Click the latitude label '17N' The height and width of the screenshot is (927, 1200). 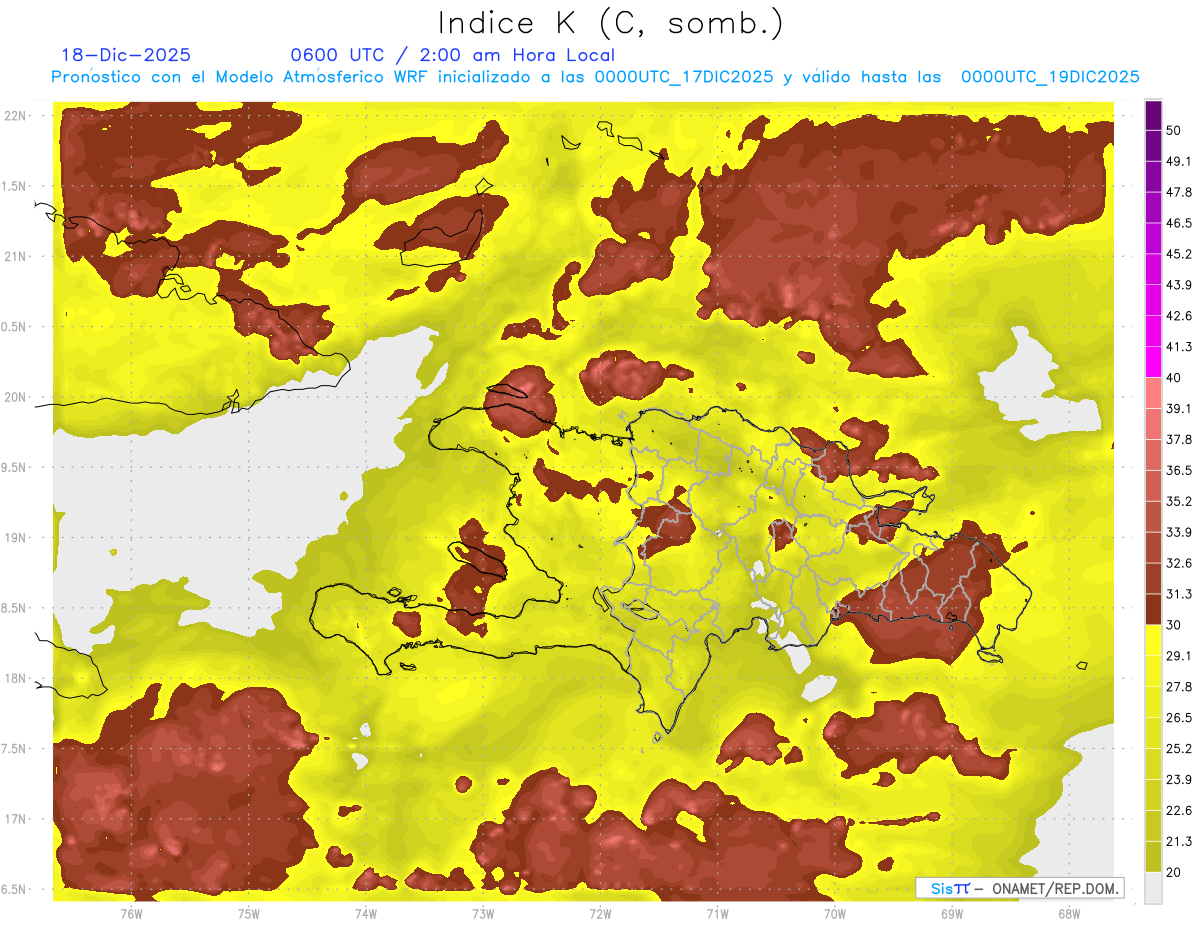point(17,820)
